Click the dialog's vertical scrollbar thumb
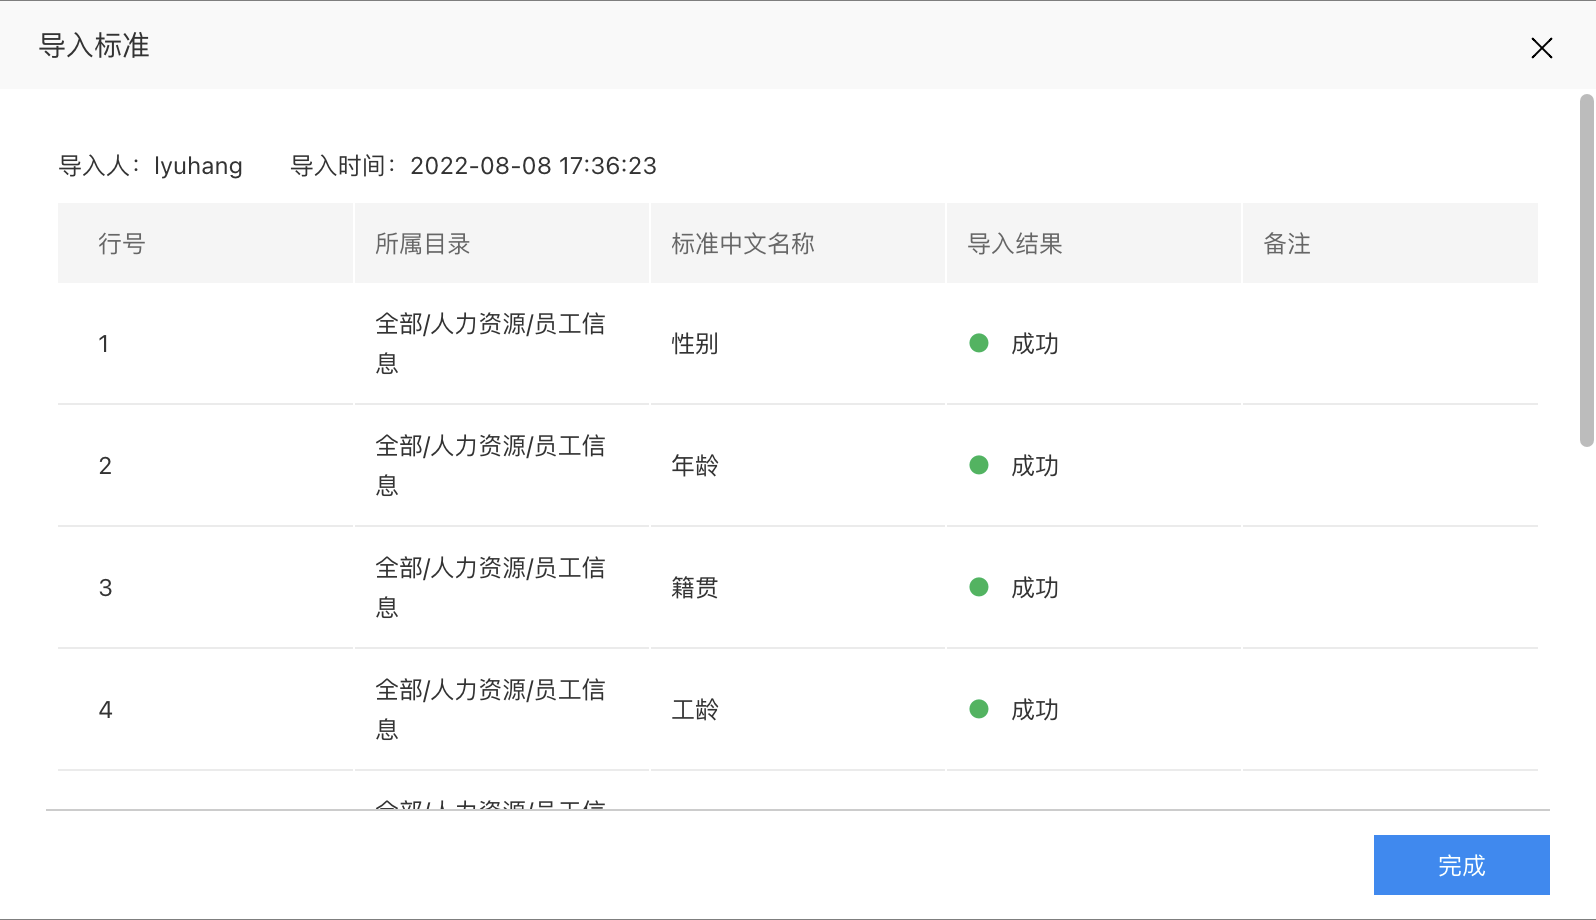 coord(1586,270)
